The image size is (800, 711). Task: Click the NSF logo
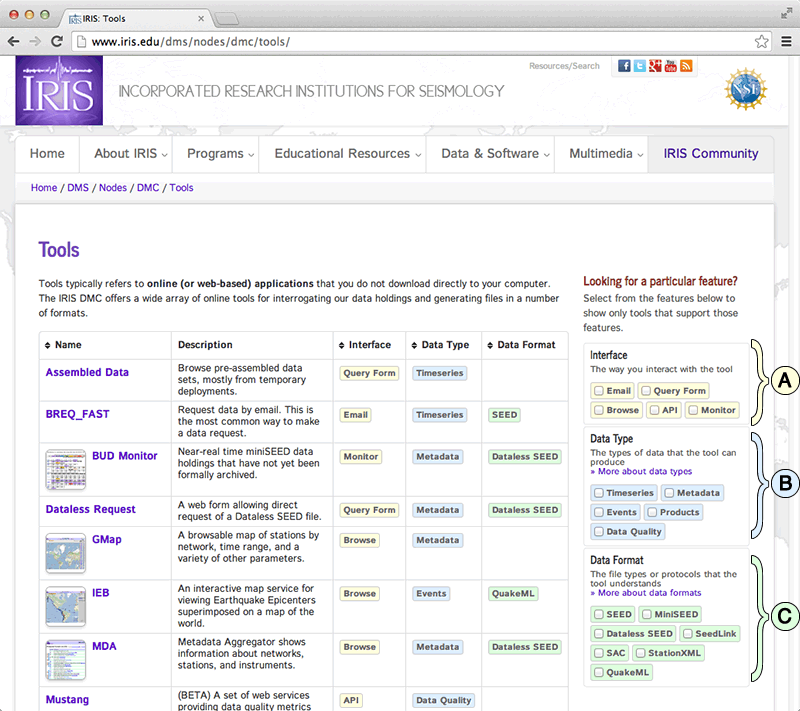(x=745, y=89)
